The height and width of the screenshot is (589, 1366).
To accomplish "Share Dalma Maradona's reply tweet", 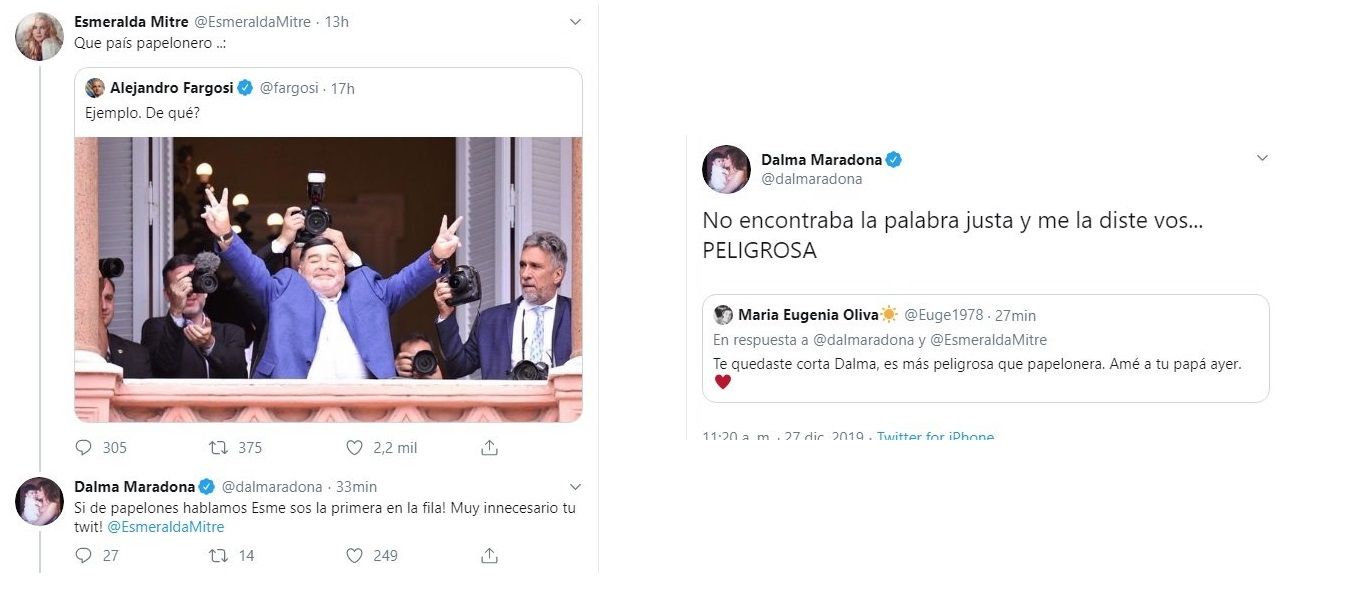I will [489, 555].
